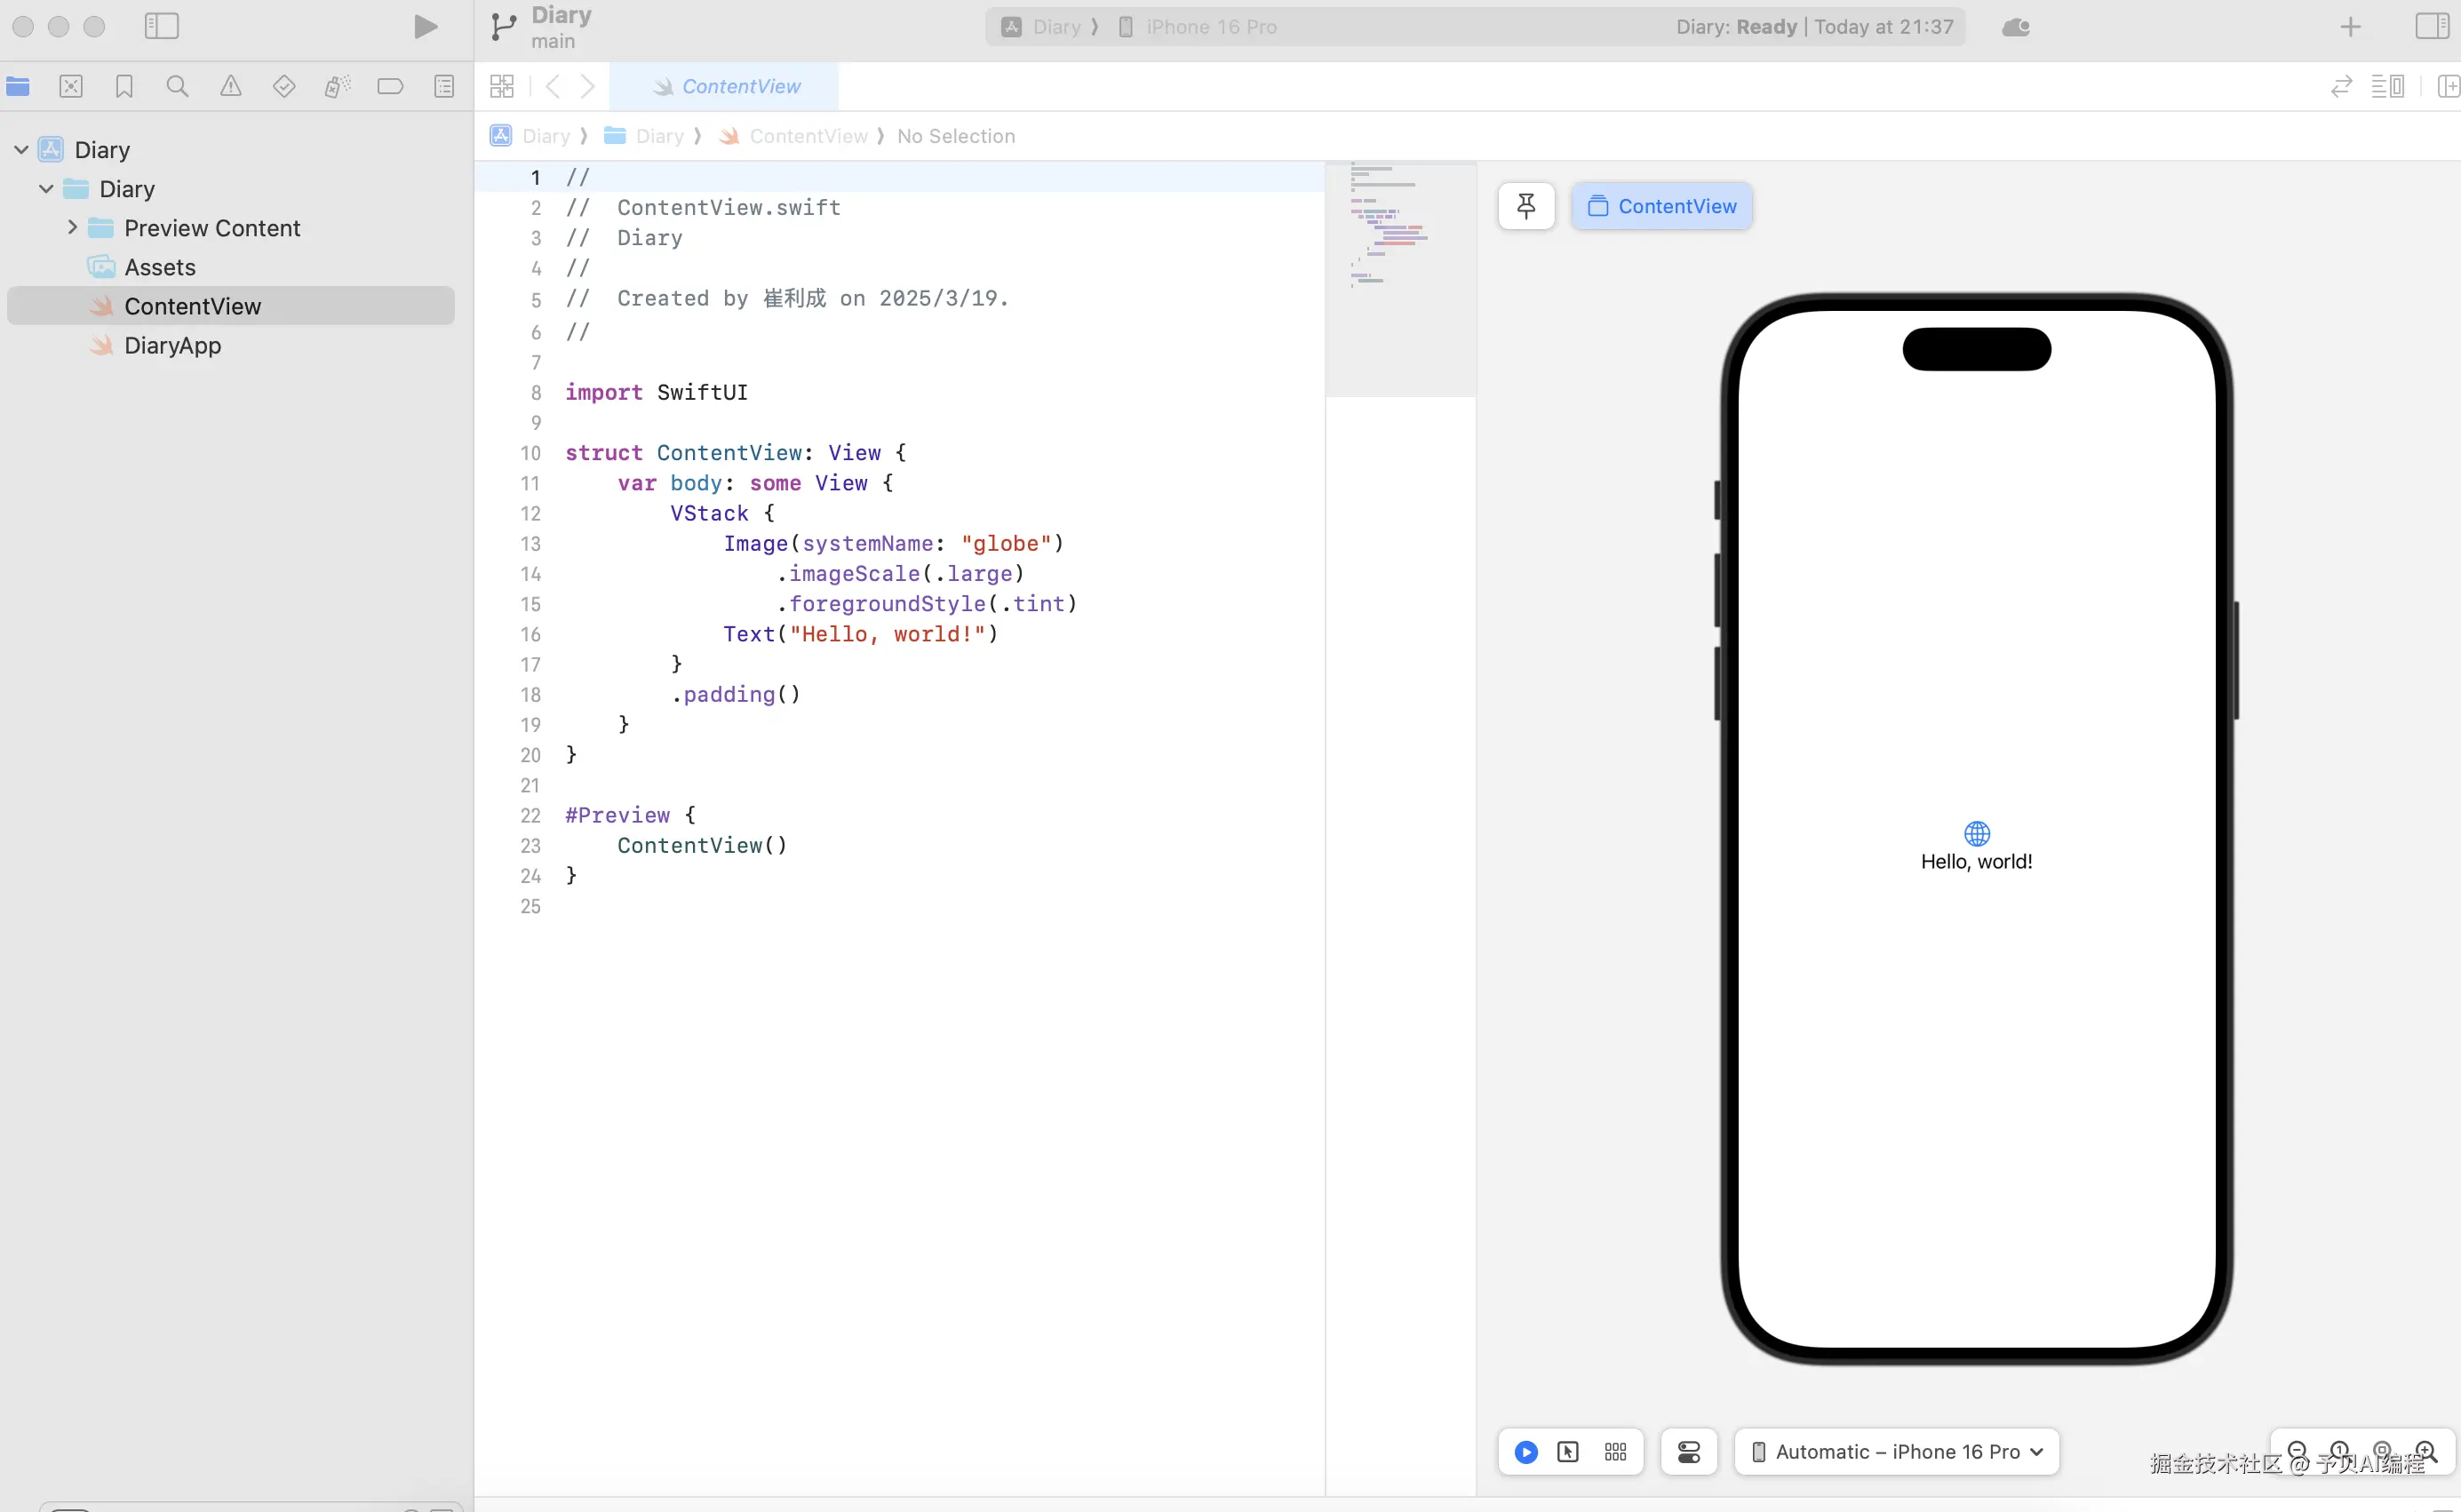
Task: Open the Automatic – iPhone 16 Pro device dropdown
Action: coord(1897,1452)
